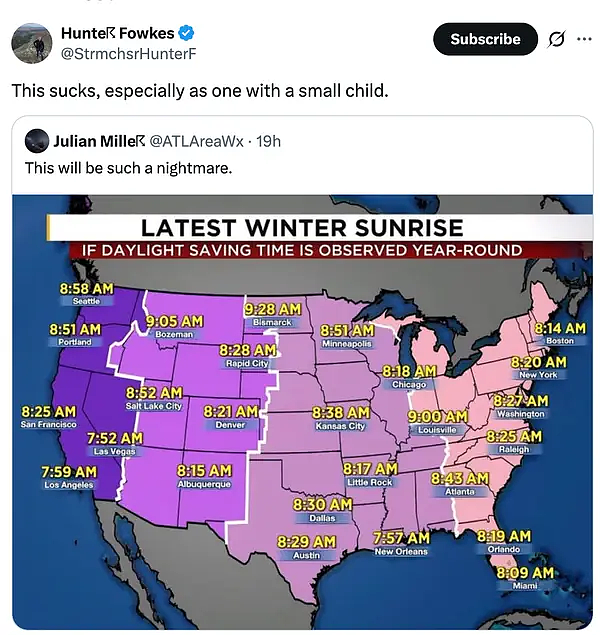Click Hunter Fowkes display name

117,33
